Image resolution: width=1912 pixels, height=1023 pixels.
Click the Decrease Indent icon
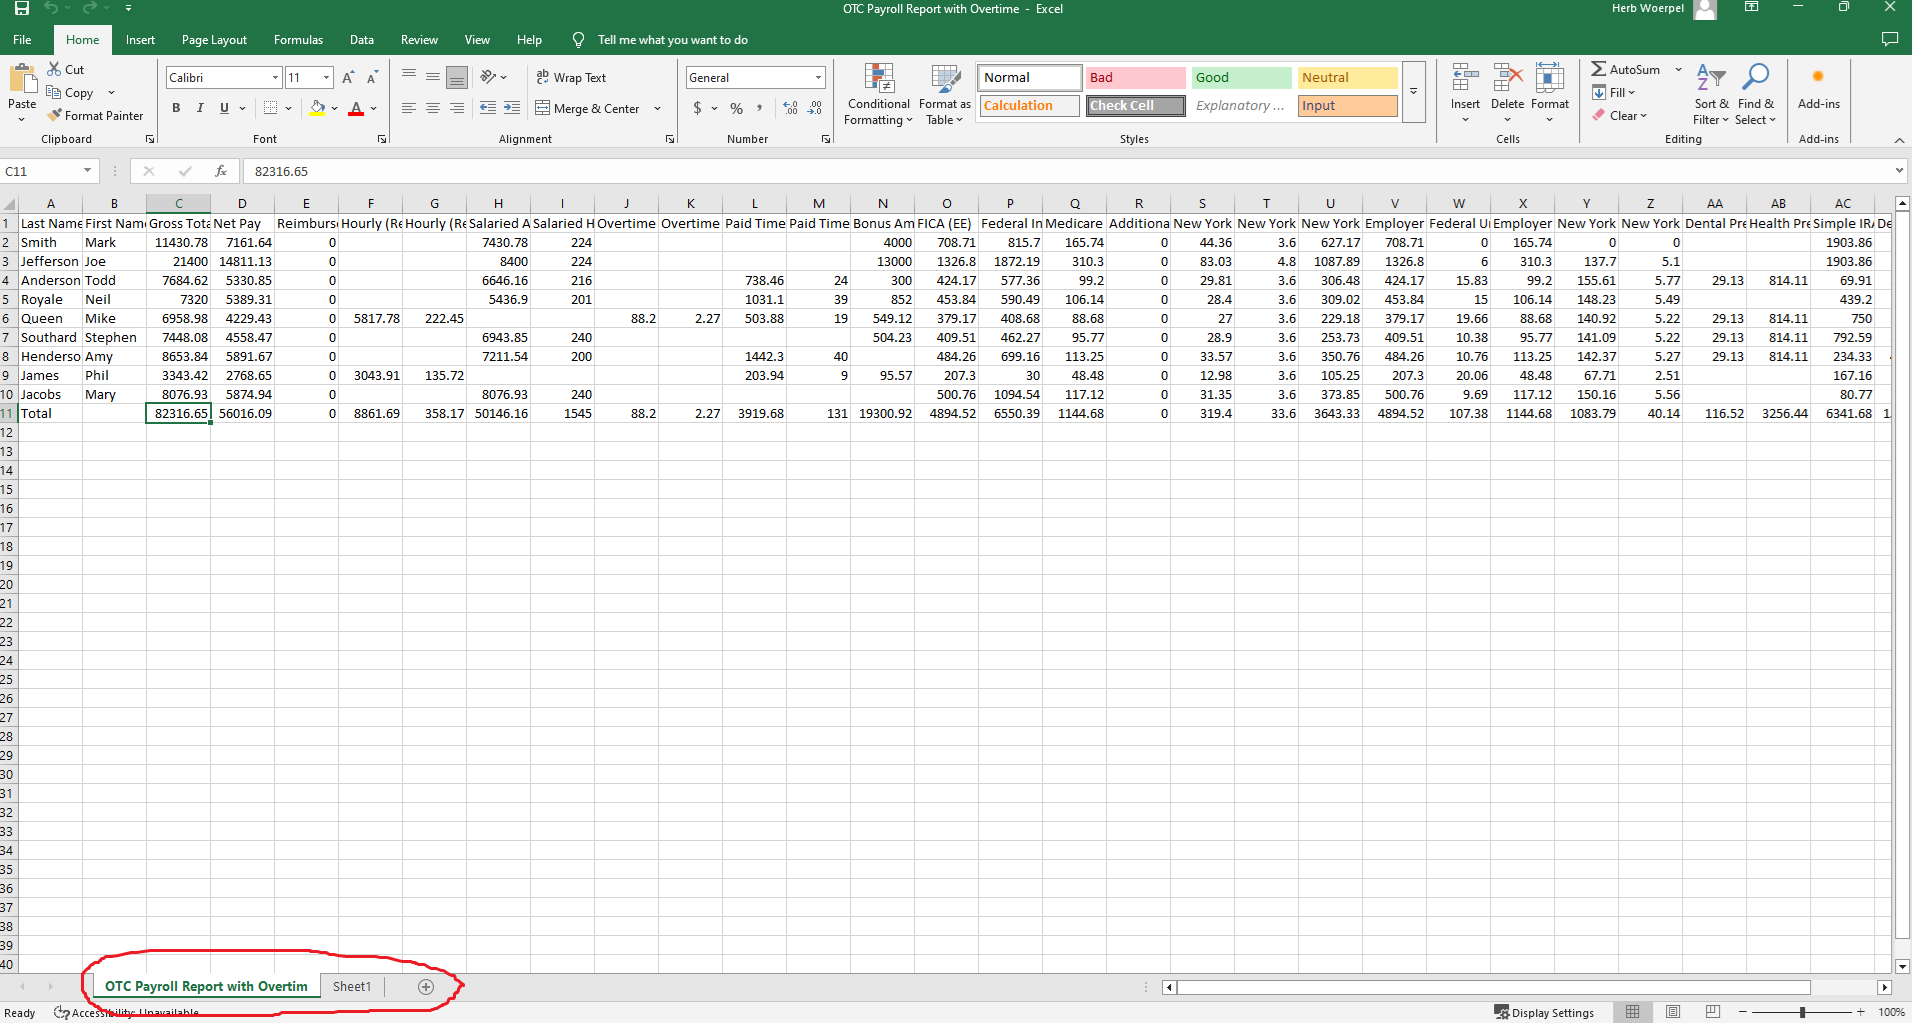(x=488, y=108)
